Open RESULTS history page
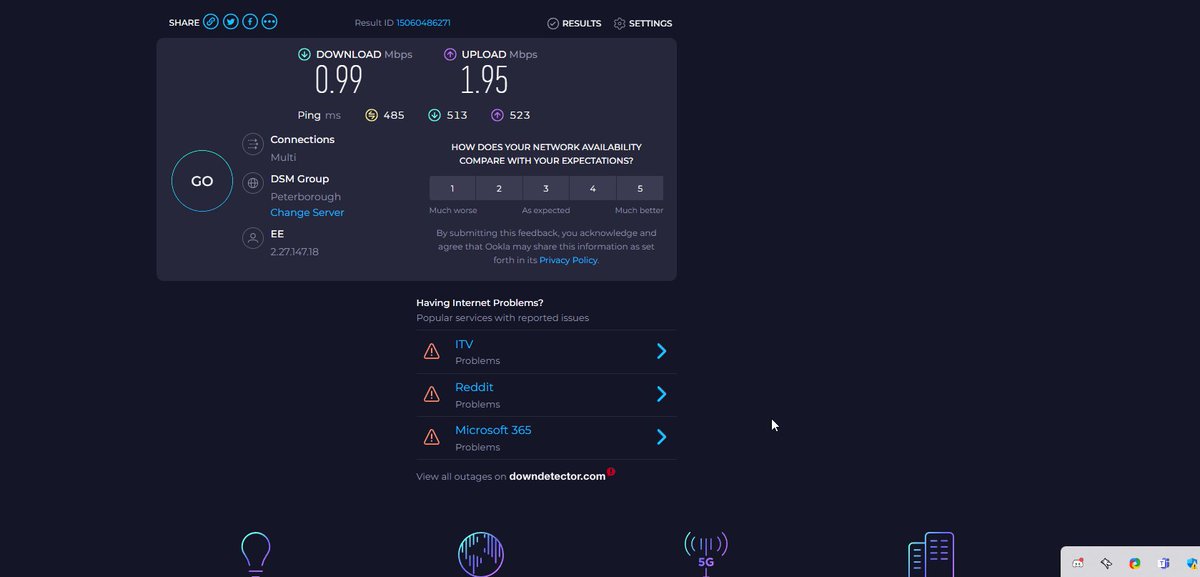Viewport: 1200px width, 577px height. point(574,23)
